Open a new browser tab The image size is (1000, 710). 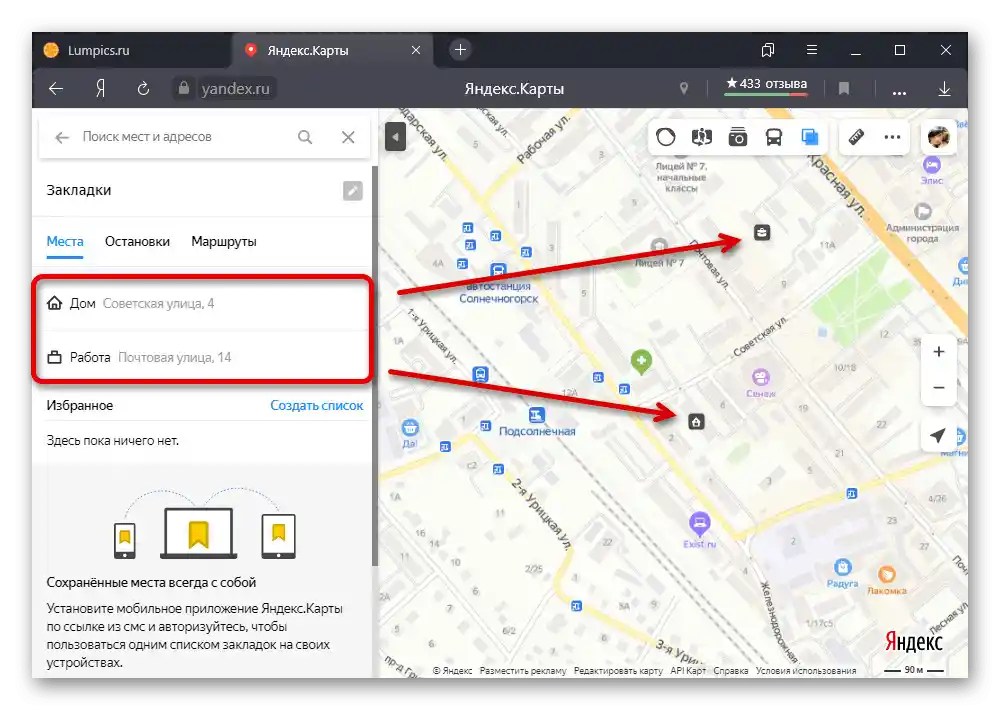tap(460, 50)
